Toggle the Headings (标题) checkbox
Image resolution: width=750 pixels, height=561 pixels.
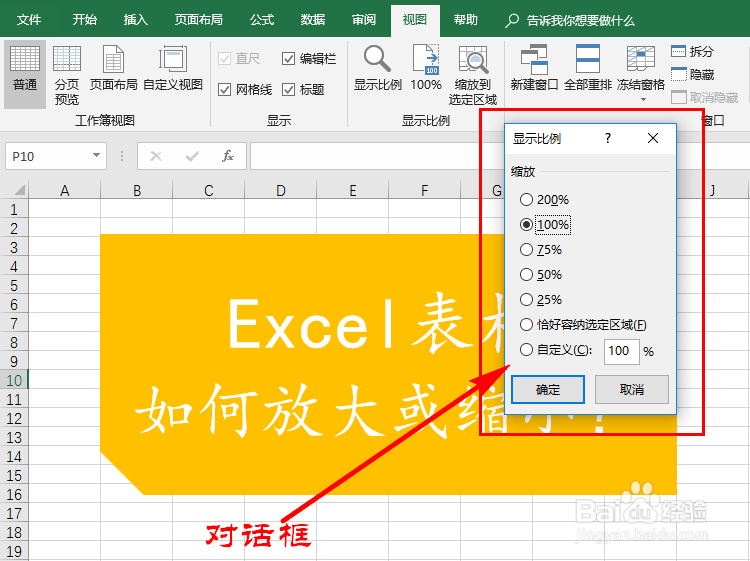(x=288, y=89)
